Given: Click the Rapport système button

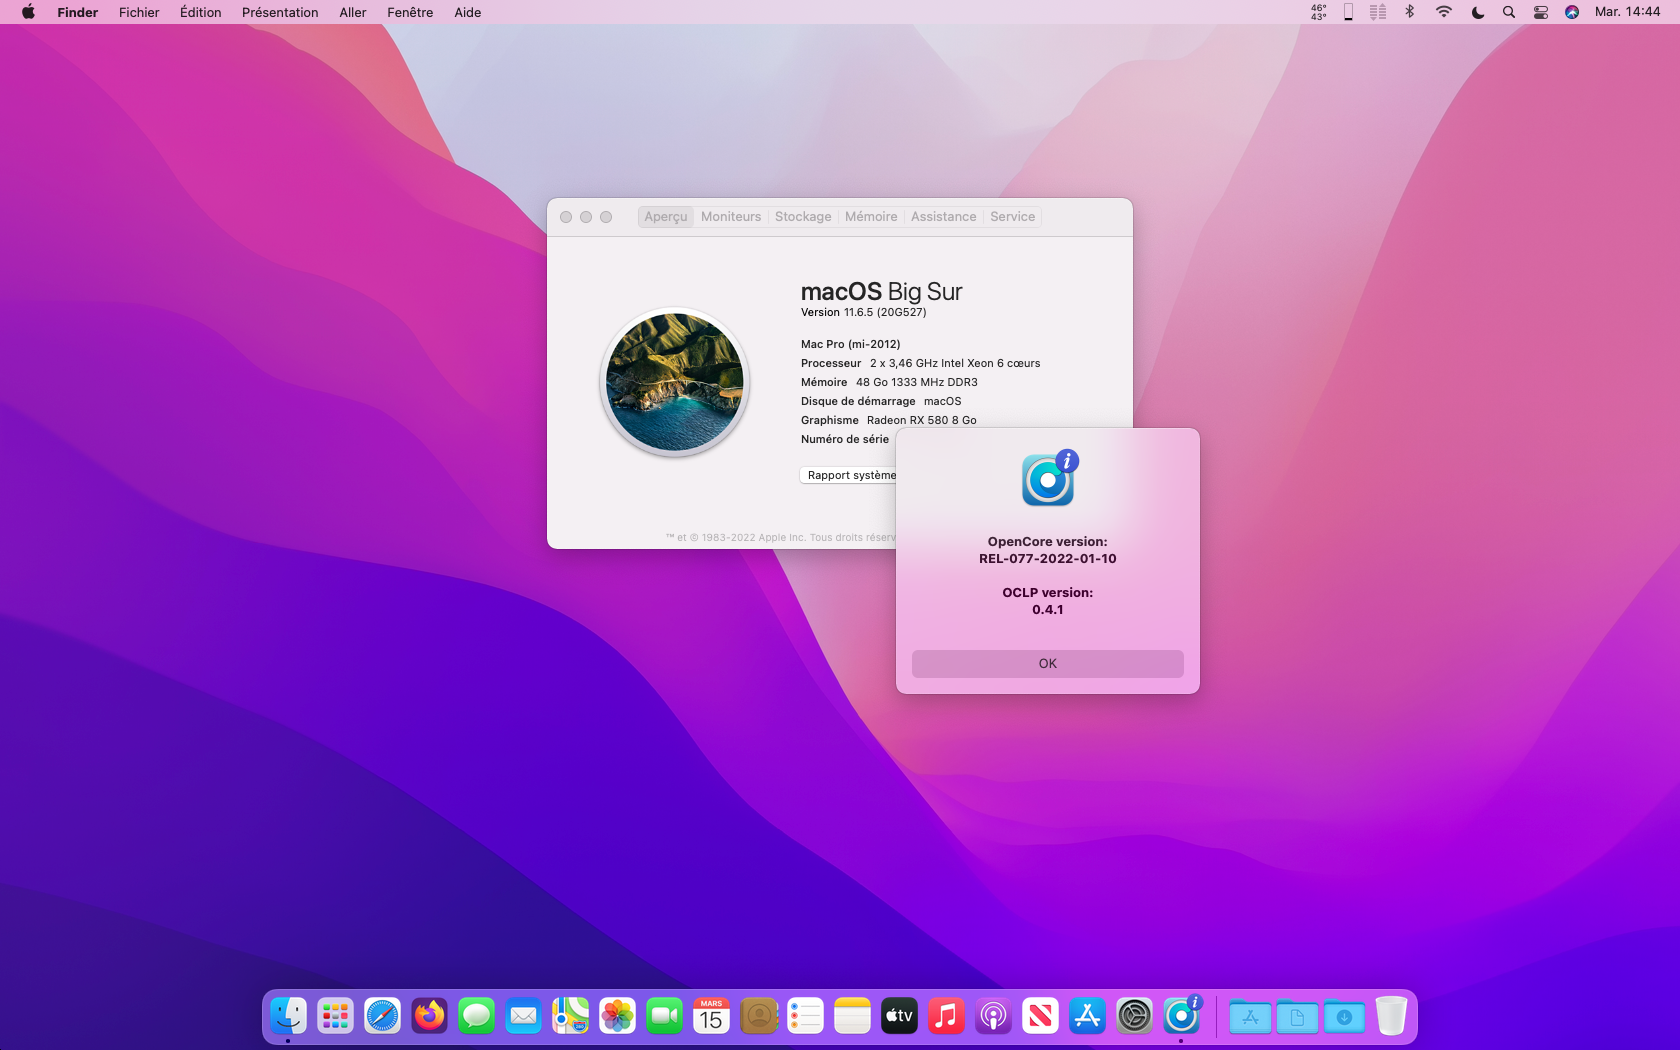Looking at the screenshot, I should pyautogui.click(x=848, y=475).
